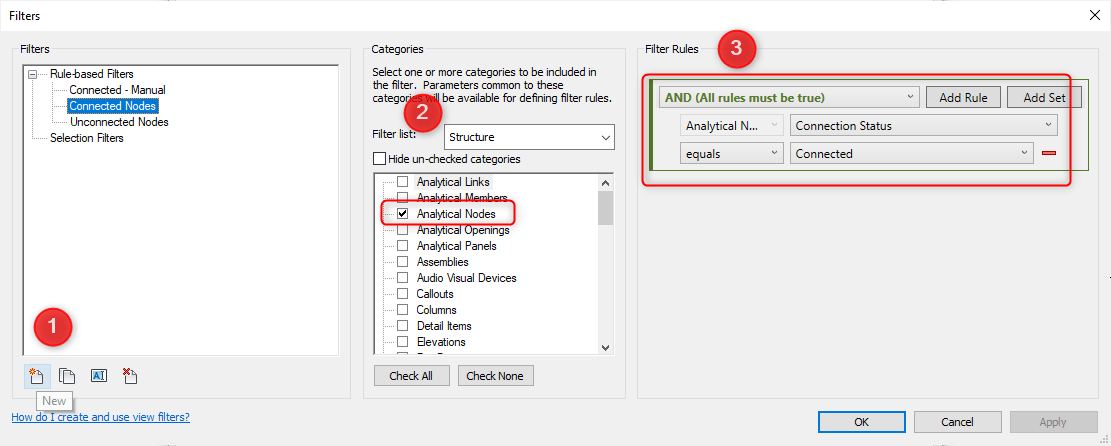
Task: Select the Connected - Manual filter
Action: [x=117, y=90]
